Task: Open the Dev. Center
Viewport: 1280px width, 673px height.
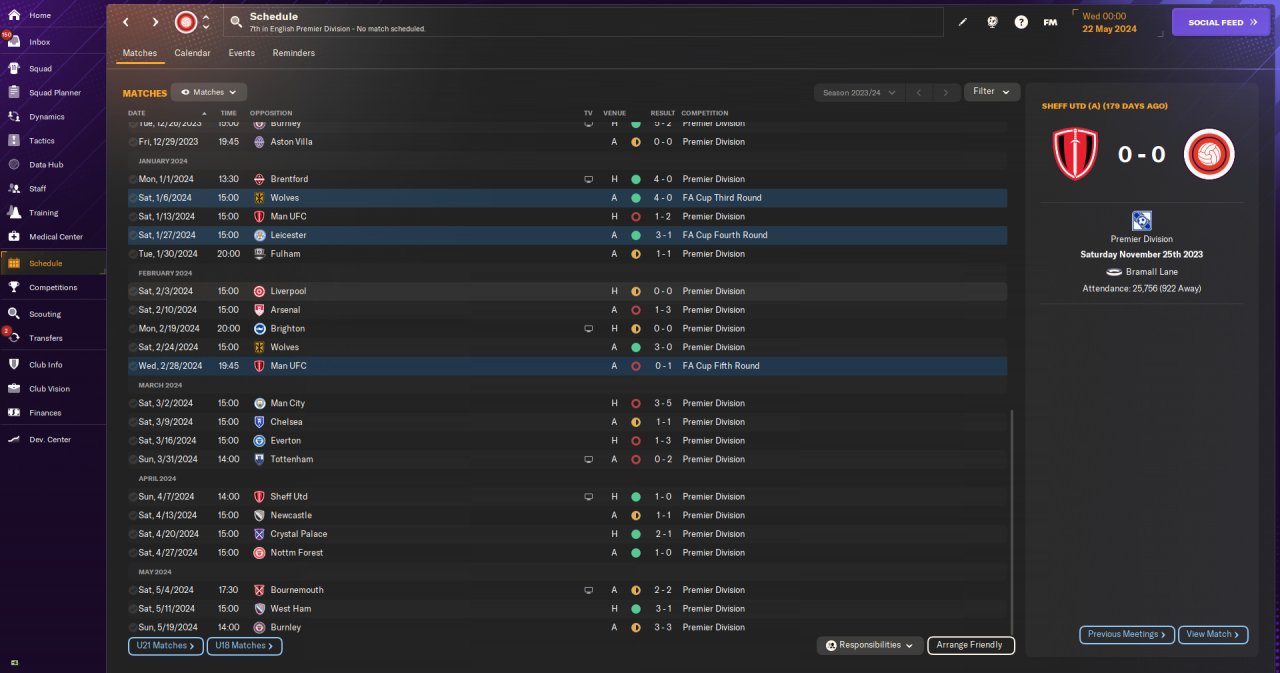Action: 50,440
